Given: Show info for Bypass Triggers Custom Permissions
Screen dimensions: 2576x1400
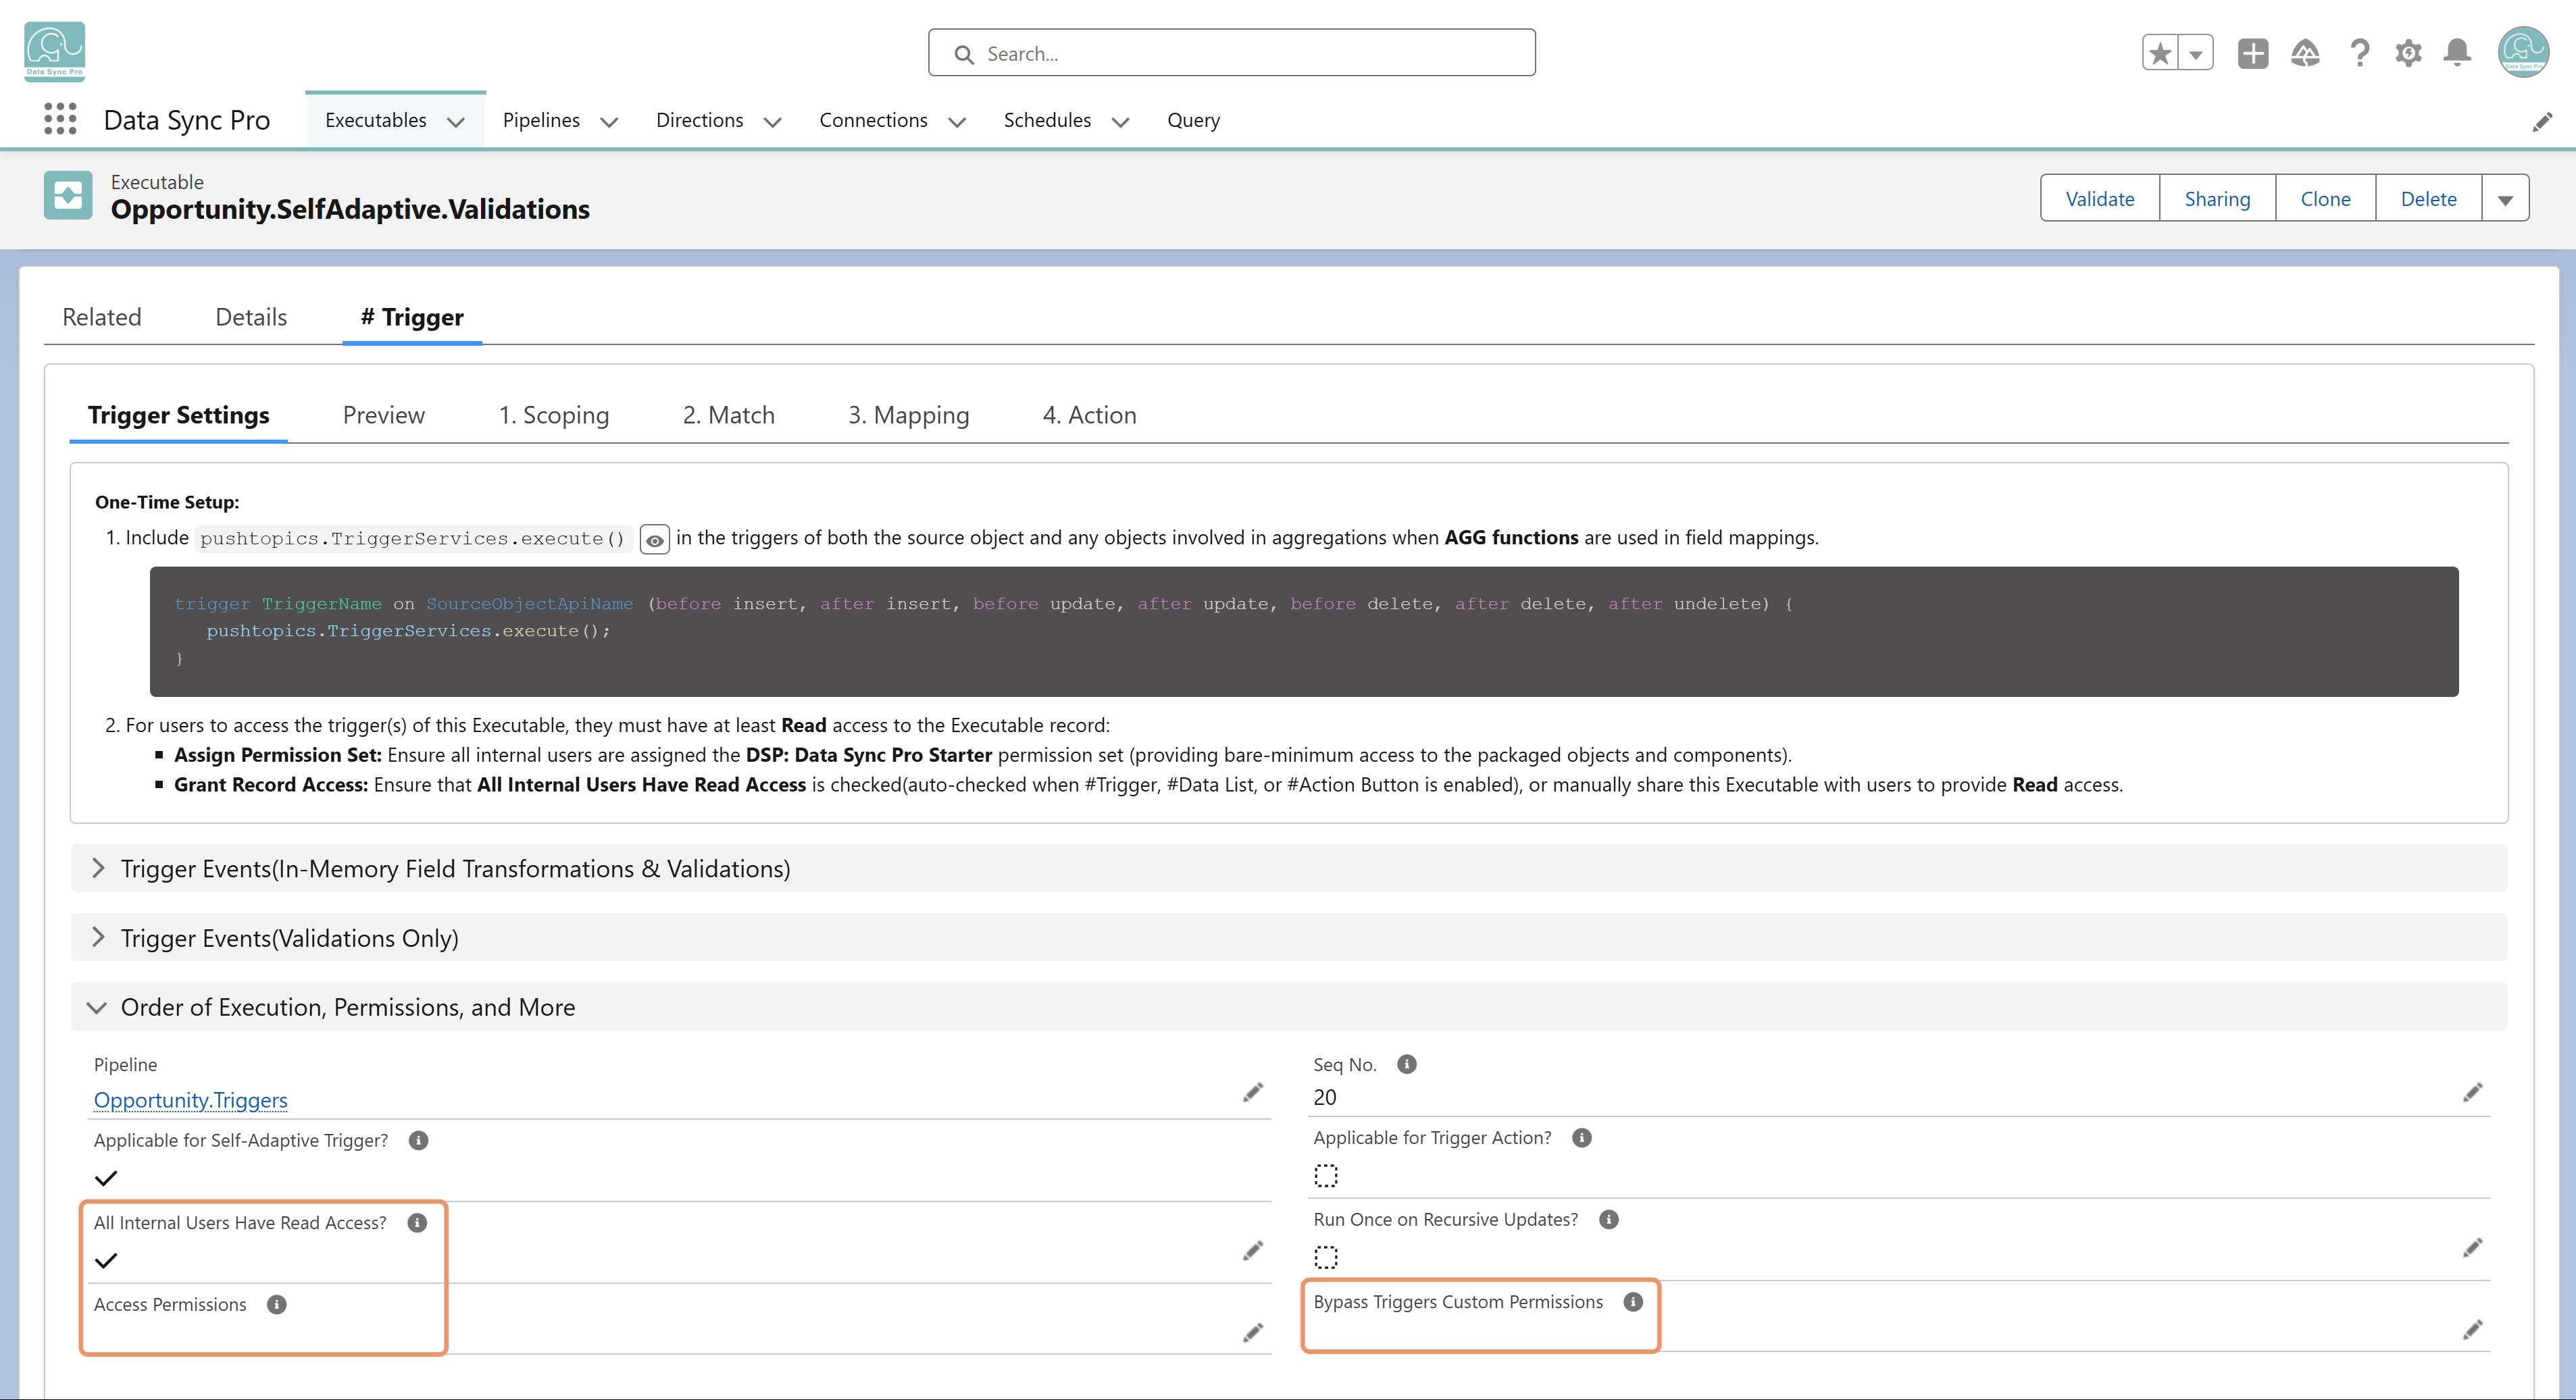Looking at the screenshot, I should tap(1633, 1301).
